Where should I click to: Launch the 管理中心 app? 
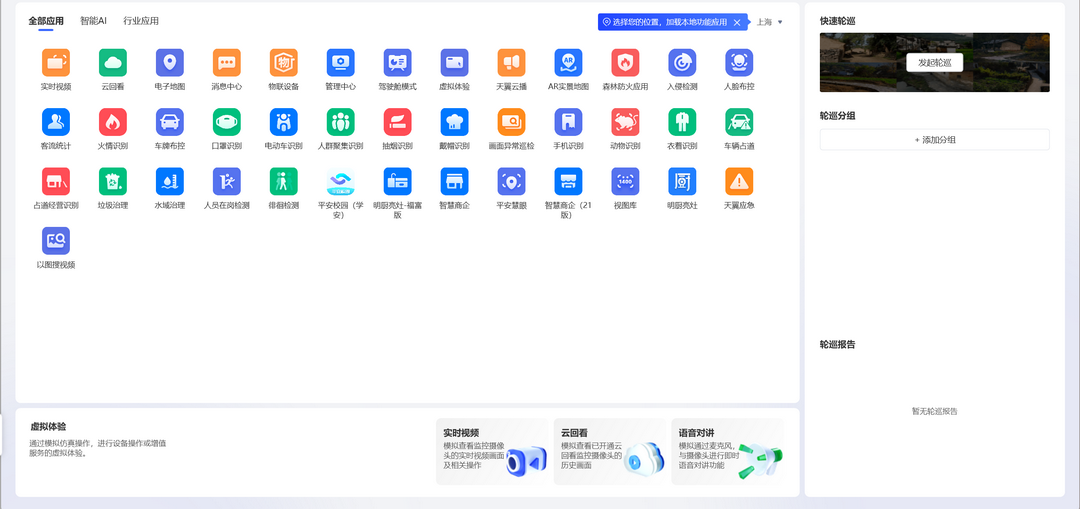tap(341, 63)
